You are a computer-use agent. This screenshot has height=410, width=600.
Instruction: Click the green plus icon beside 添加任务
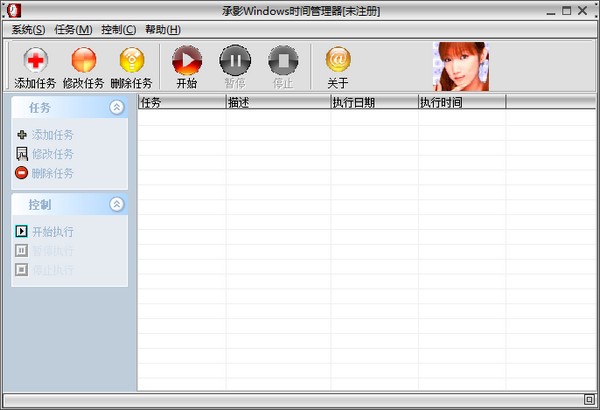tap(22, 134)
